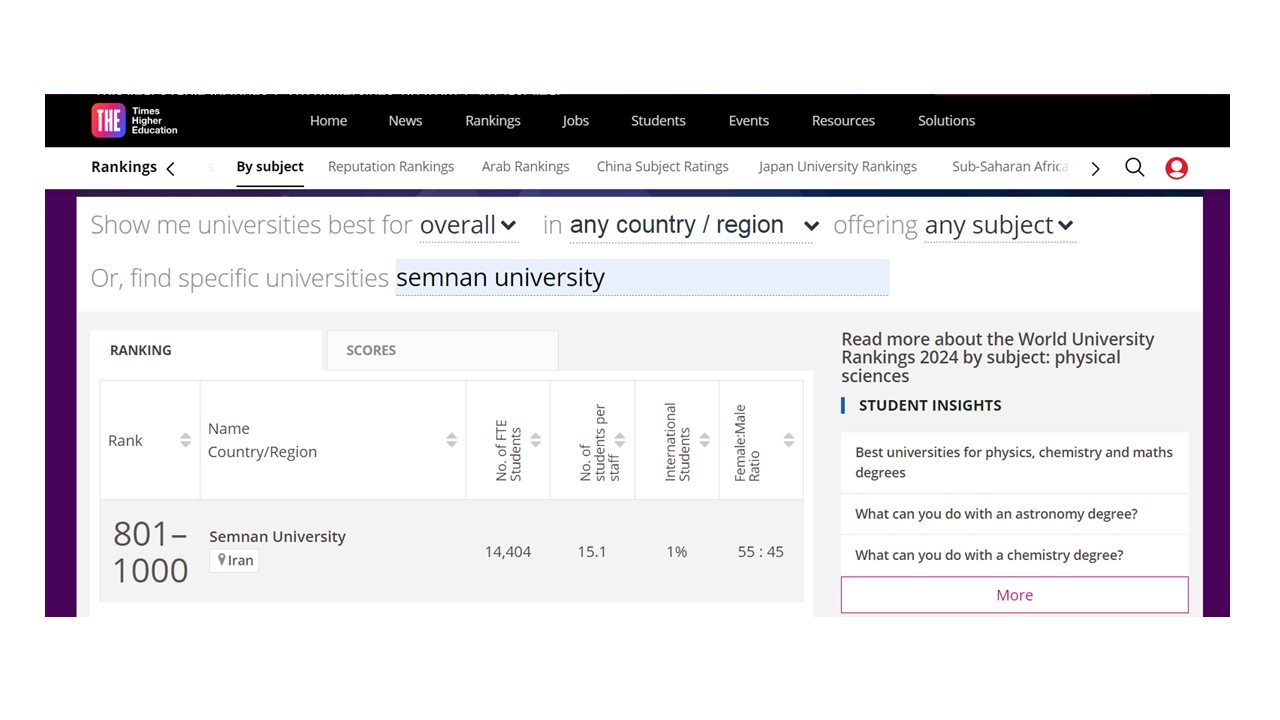Go to Japan University Rankings
1280x720 pixels.
[837, 167]
